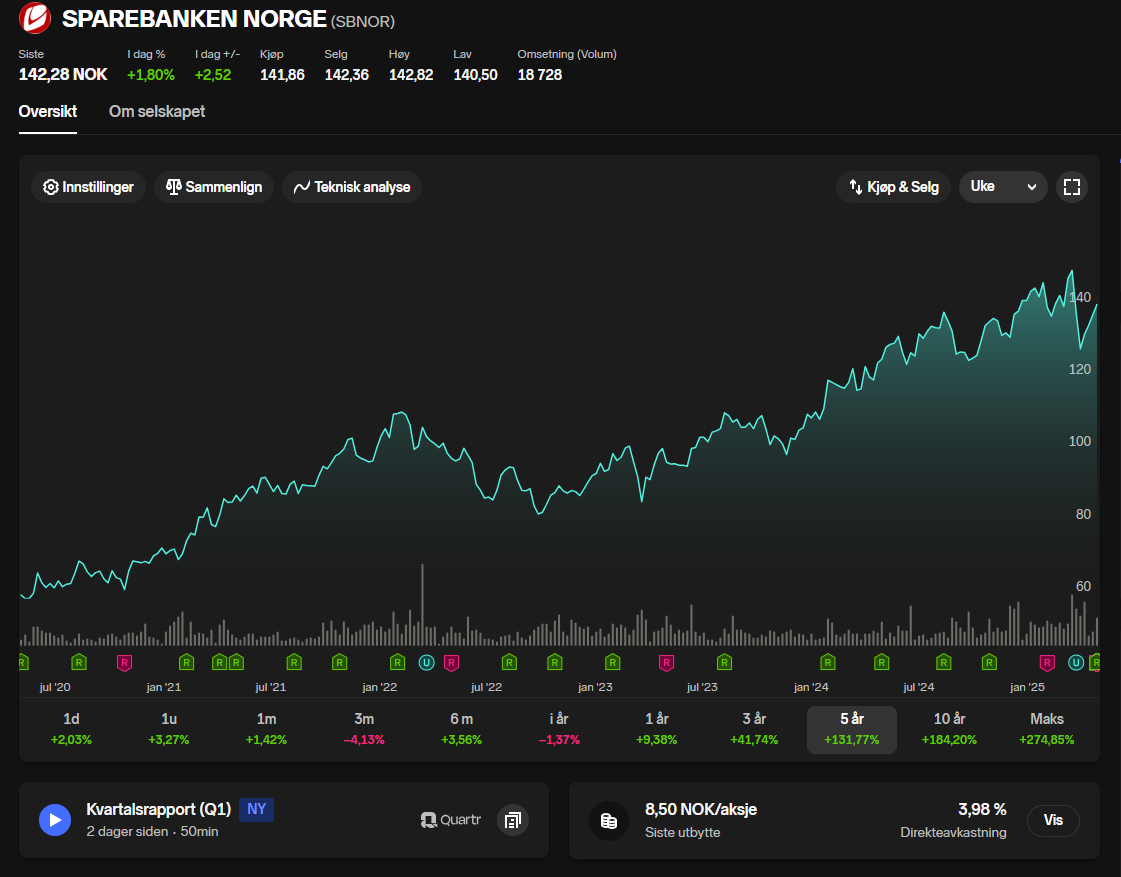This screenshot has height=877, width=1121.
Task: Switch to Om selskapet tab
Action: [157, 112]
